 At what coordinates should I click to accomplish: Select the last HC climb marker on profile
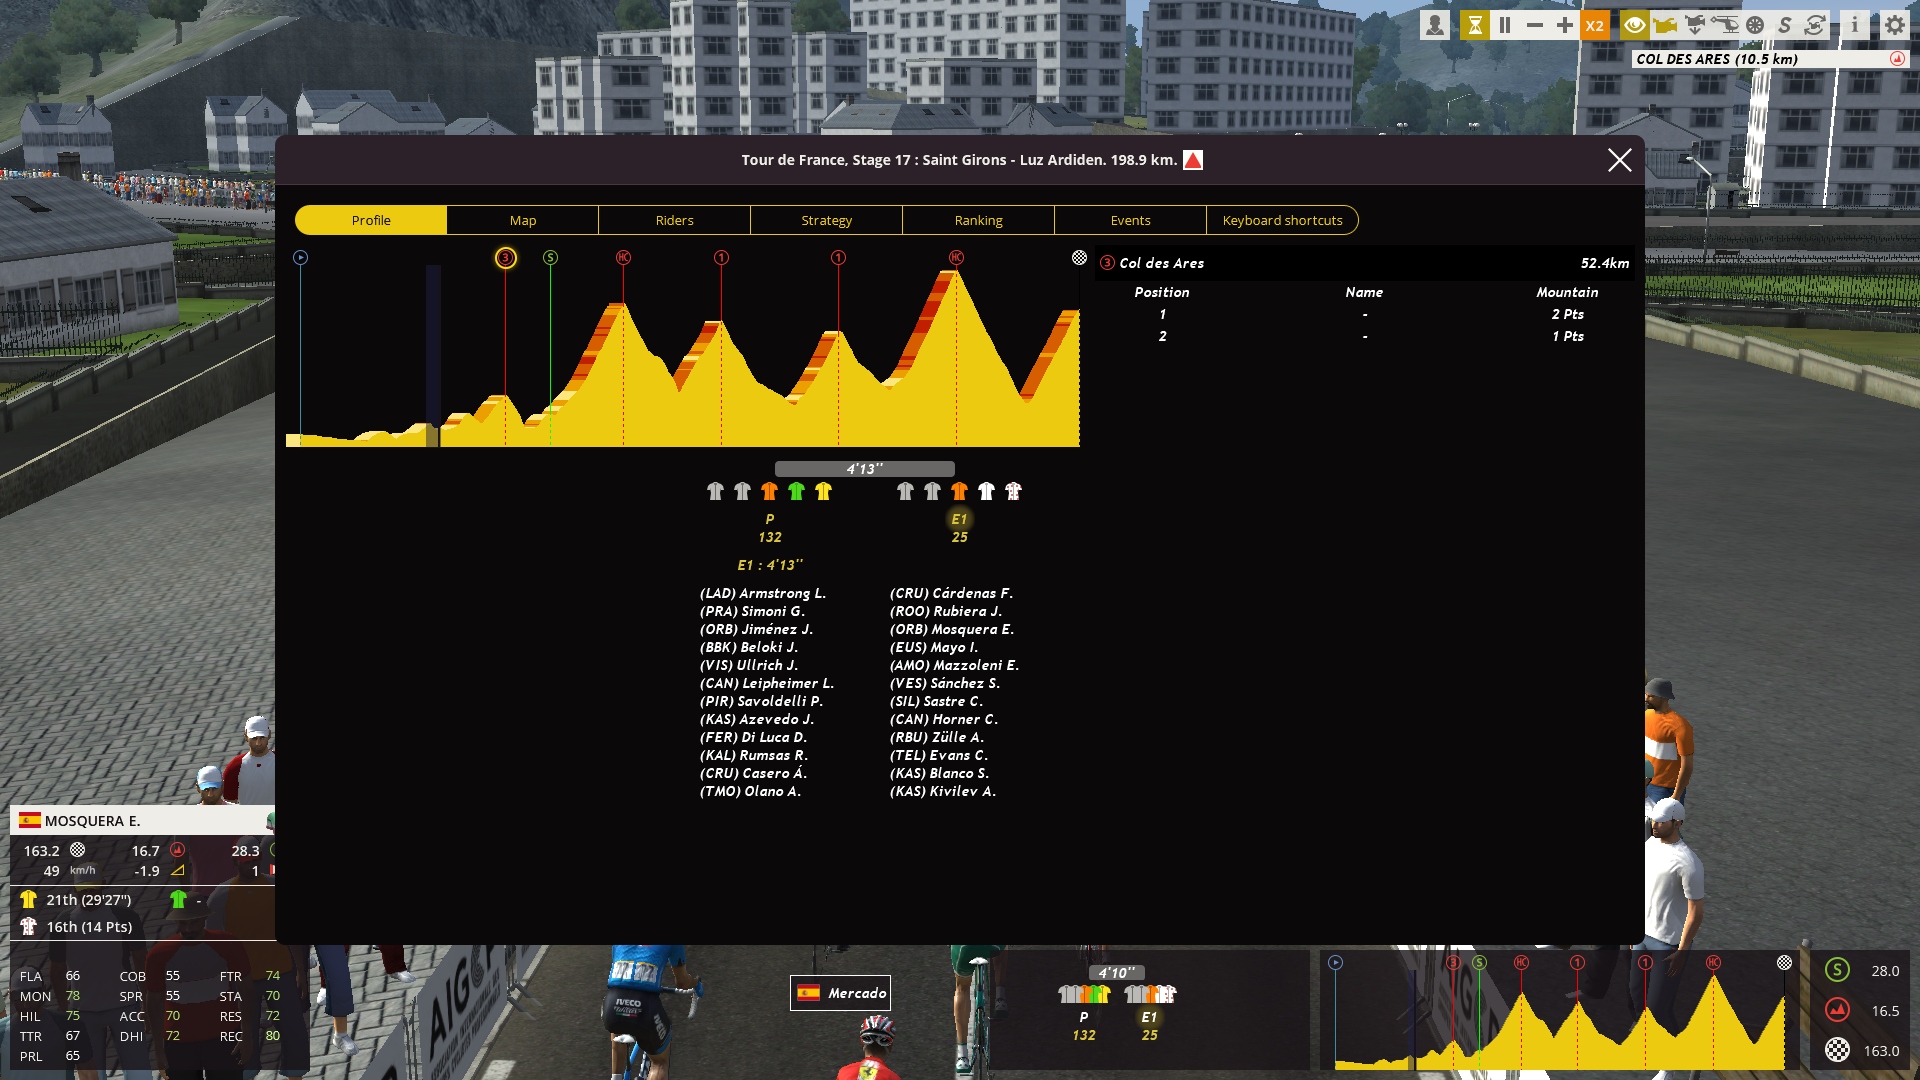(956, 258)
